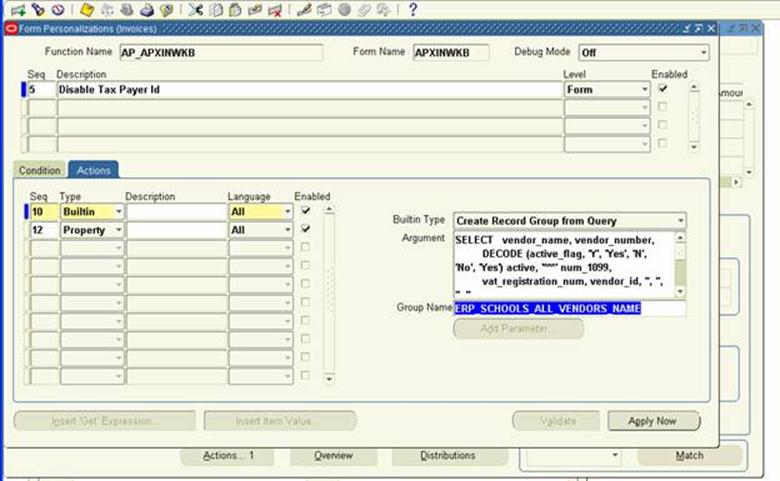The height and width of the screenshot is (481, 780).
Task: Open the Type dropdown showing Property
Action: 118,230
